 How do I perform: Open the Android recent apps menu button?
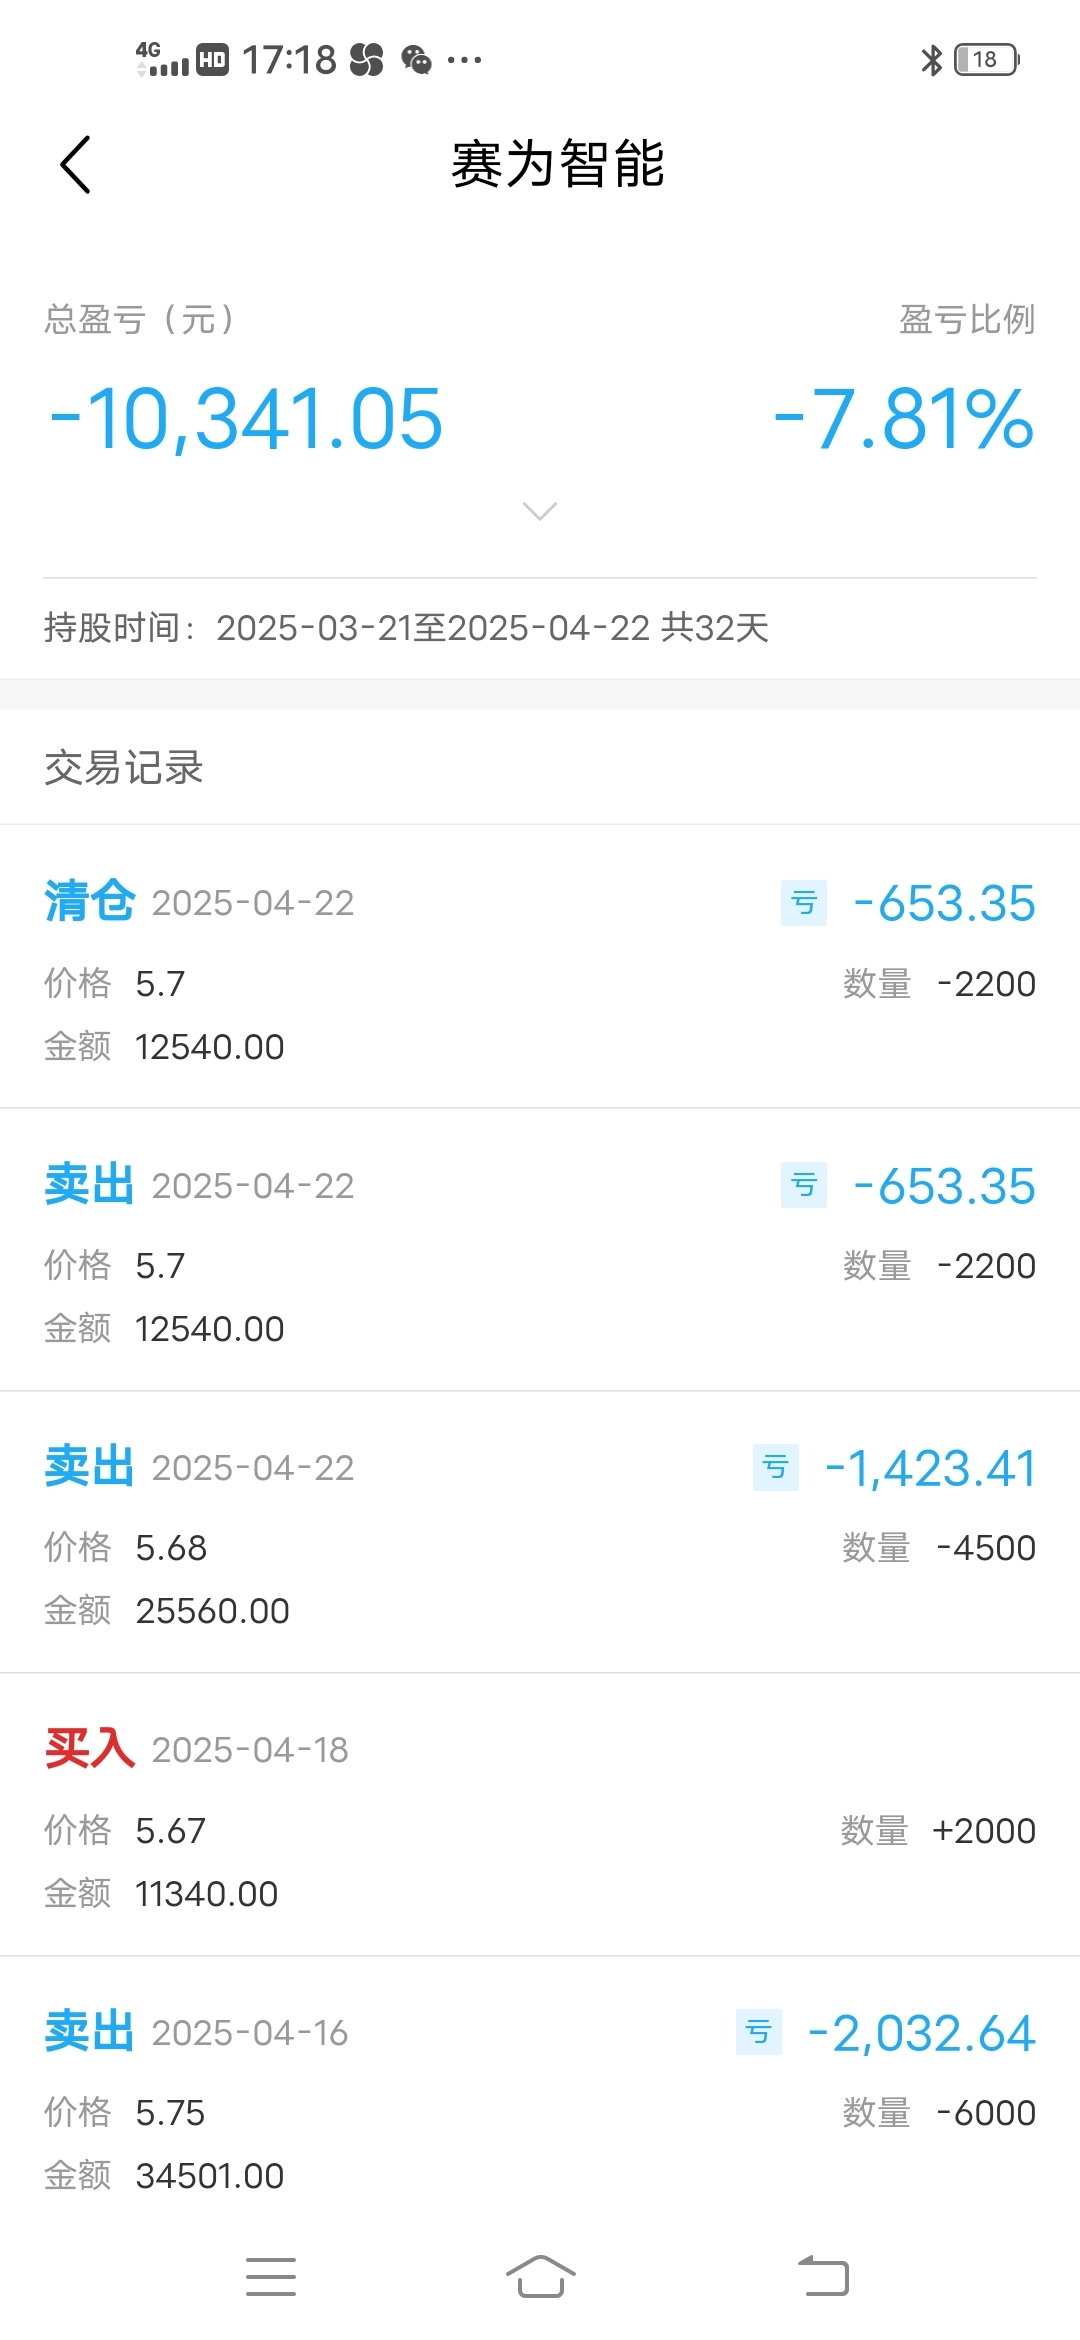[x=271, y=2277]
